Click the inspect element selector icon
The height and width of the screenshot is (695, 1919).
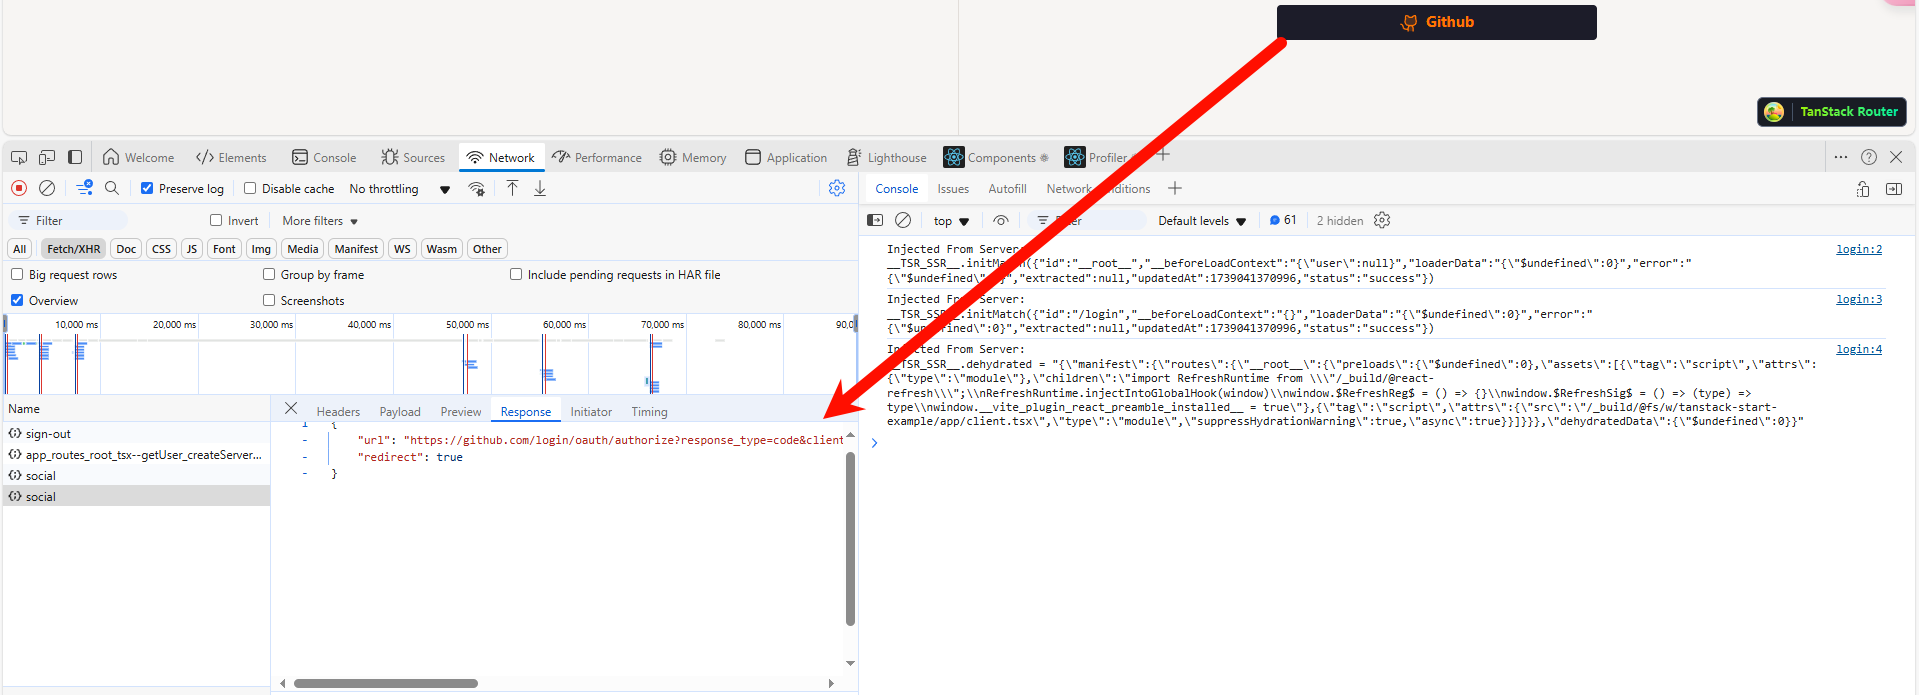point(19,157)
